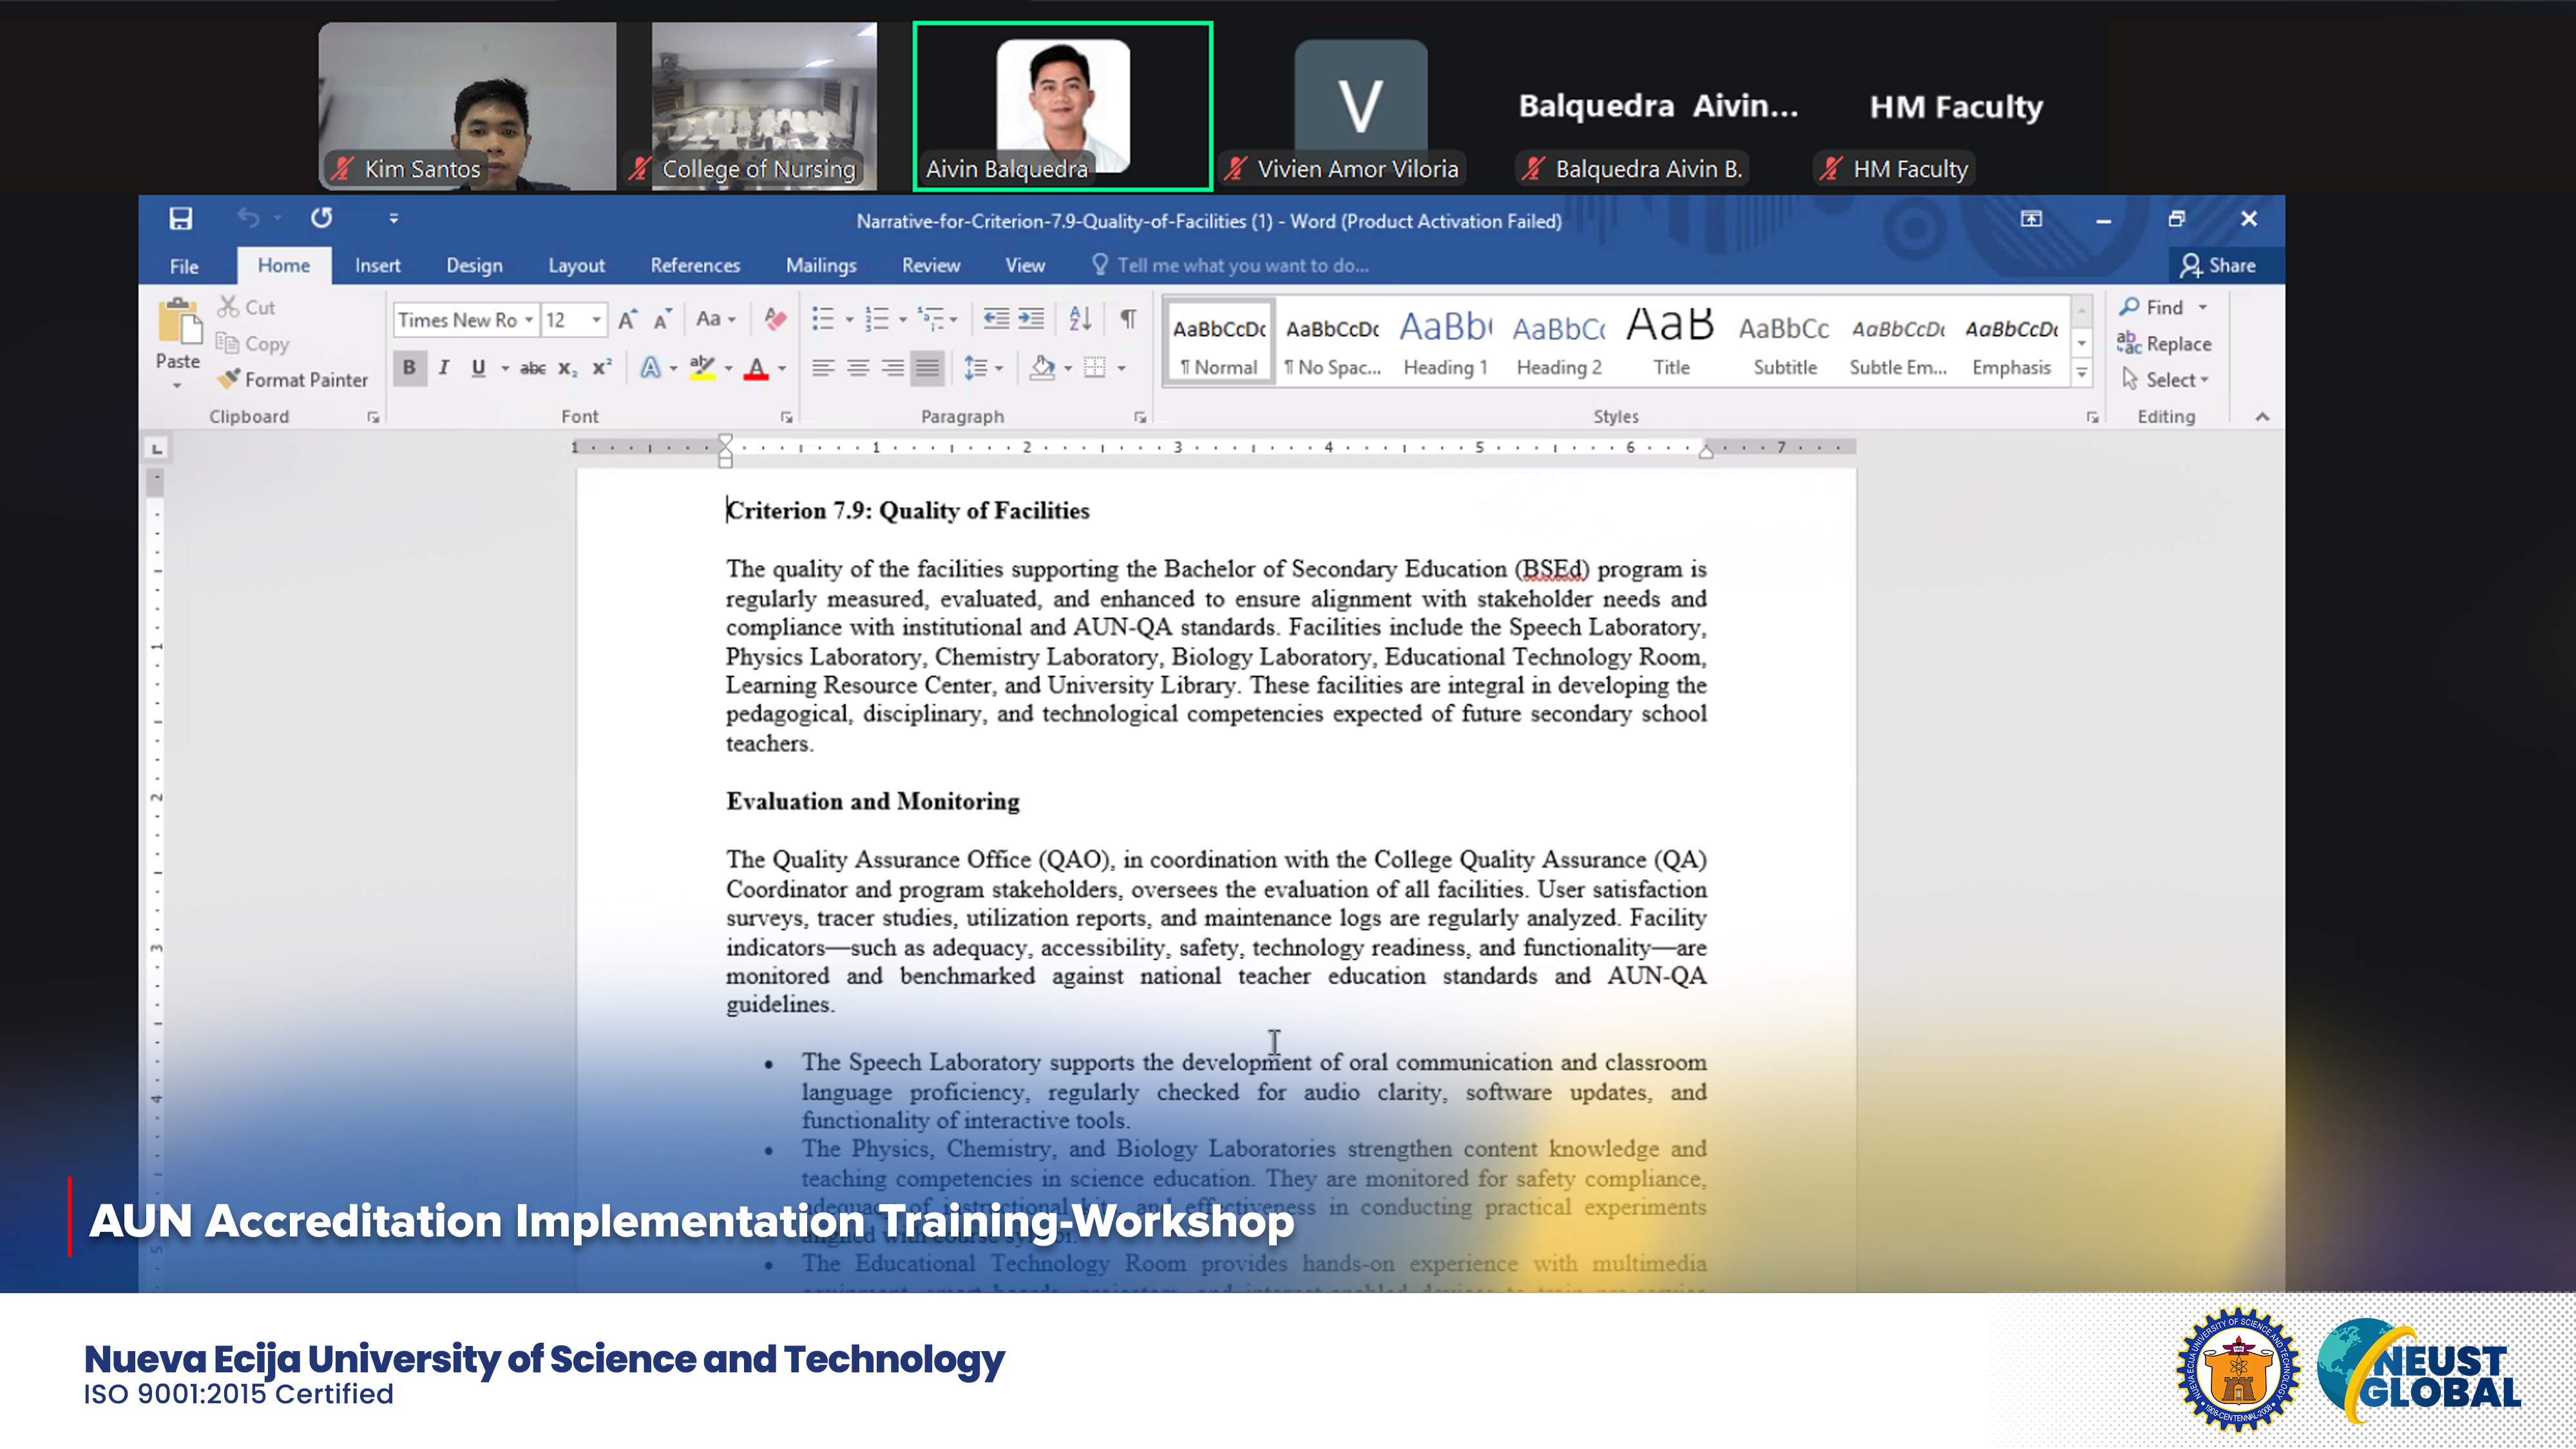Click the Clear All Formatting icon
Image resolution: width=2576 pixels, height=1449 pixels.
pos(775,319)
